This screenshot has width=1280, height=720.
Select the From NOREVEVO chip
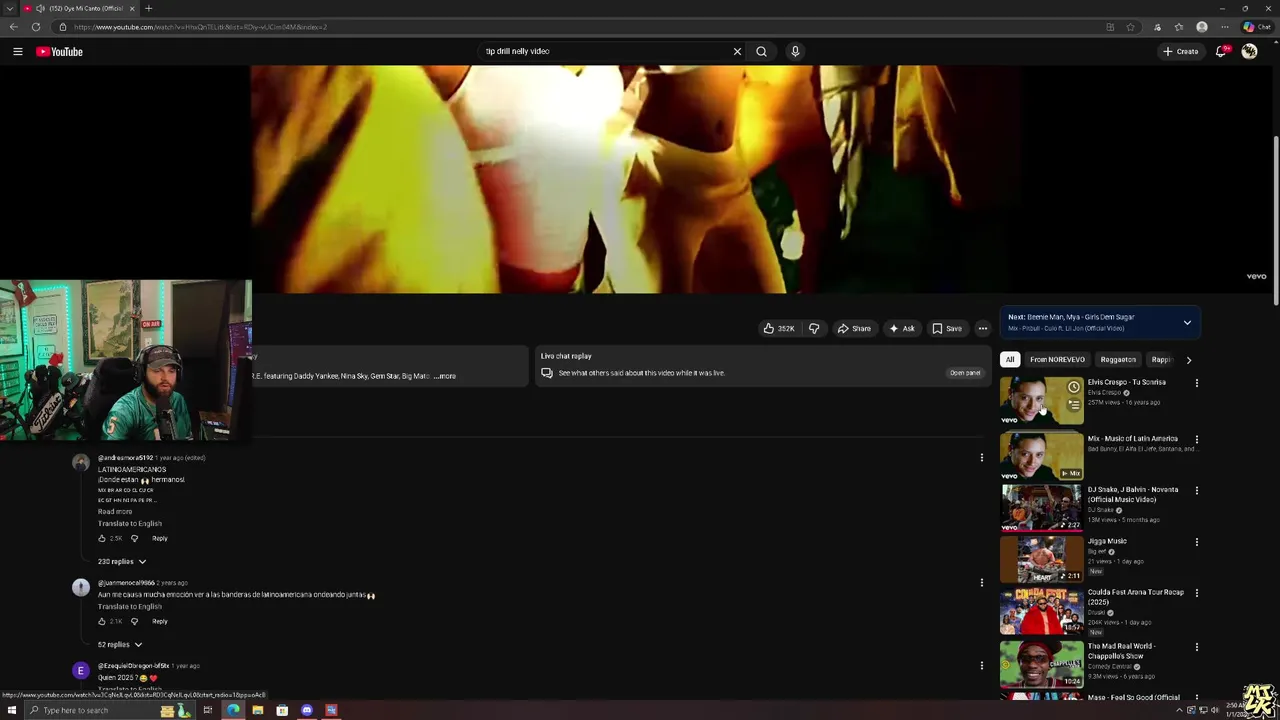tap(1057, 359)
